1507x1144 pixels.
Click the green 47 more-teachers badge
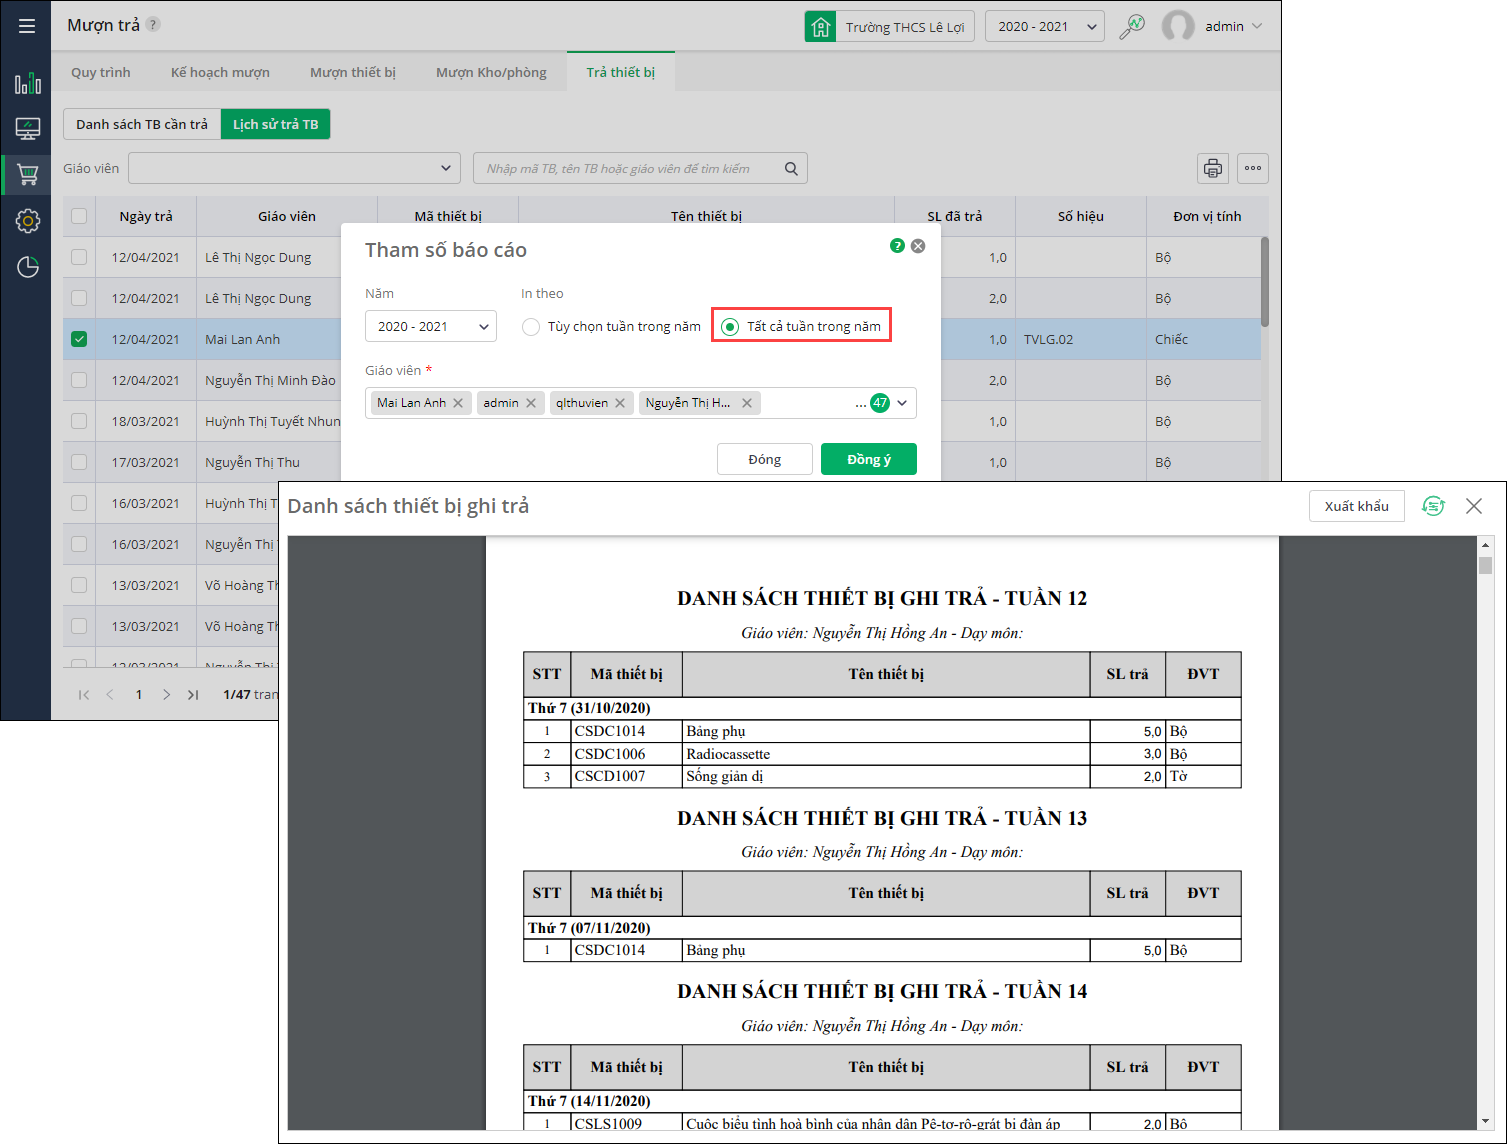pos(880,403)
